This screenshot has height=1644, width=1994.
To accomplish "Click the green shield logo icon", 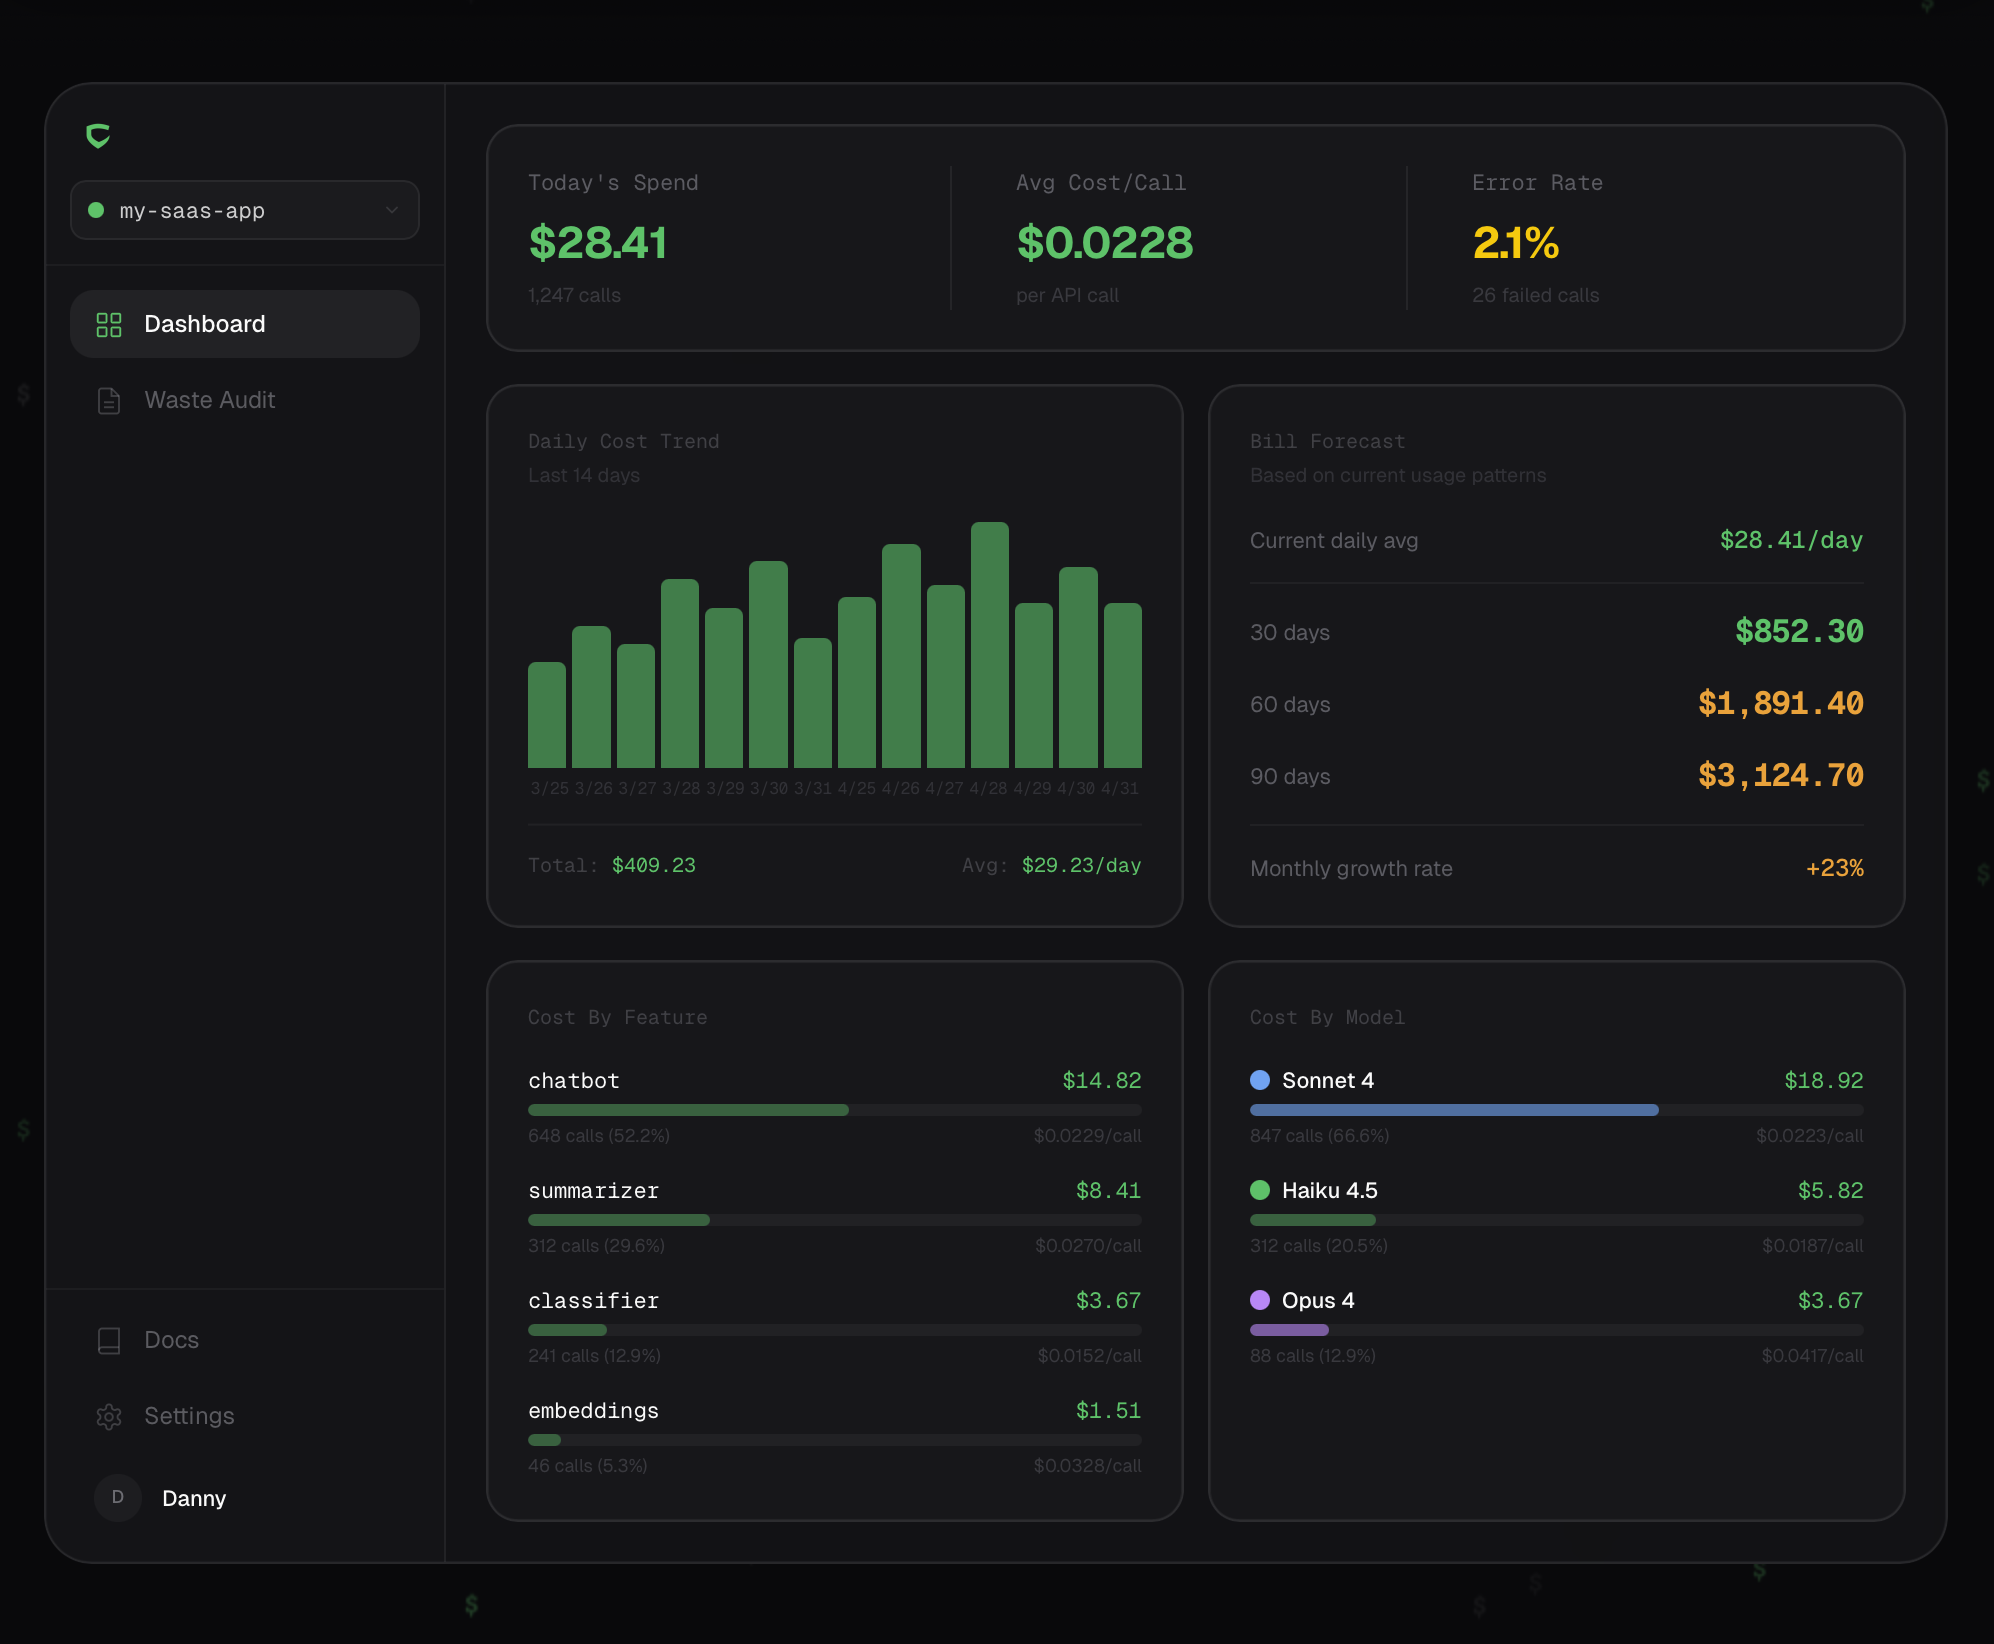I will click(x=98, y=135).
